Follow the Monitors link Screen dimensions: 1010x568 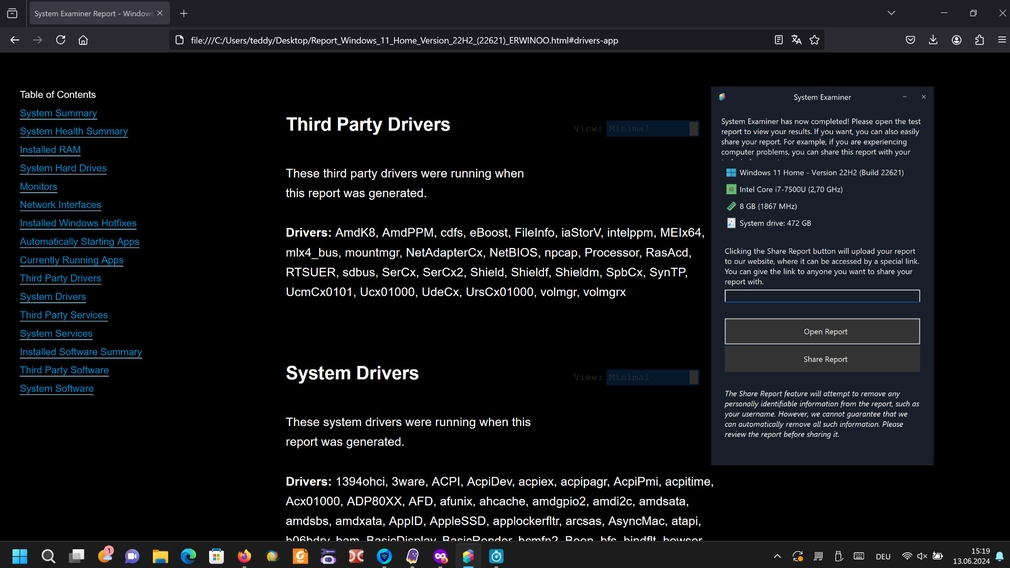38,187
